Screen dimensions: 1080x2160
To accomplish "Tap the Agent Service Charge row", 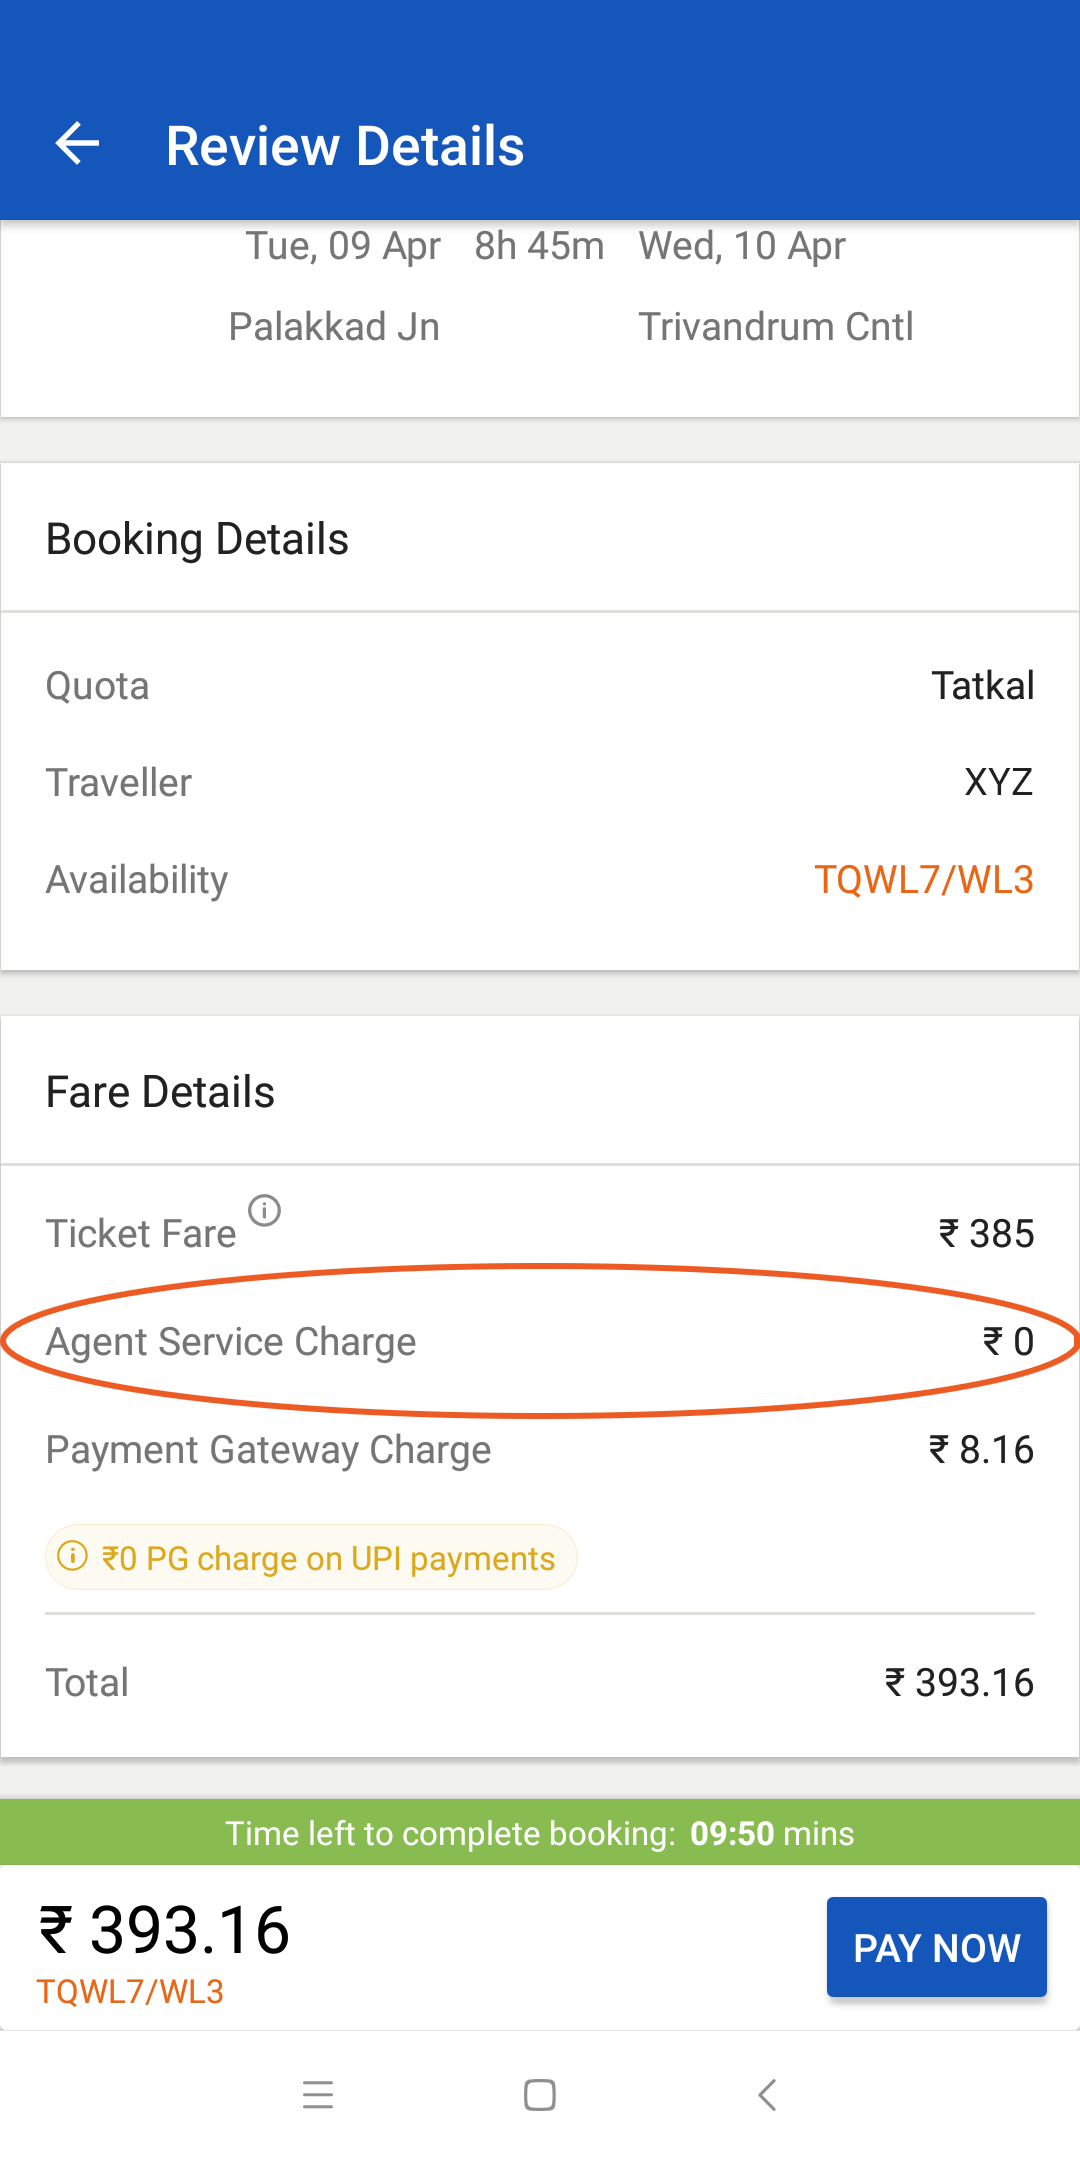I will pyautogui.click(x=540, y=1342).
